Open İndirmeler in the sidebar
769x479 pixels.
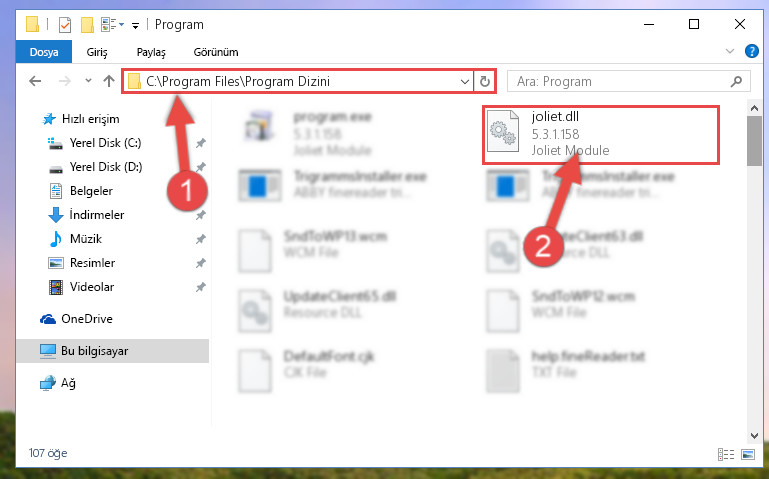pos(97,215)
